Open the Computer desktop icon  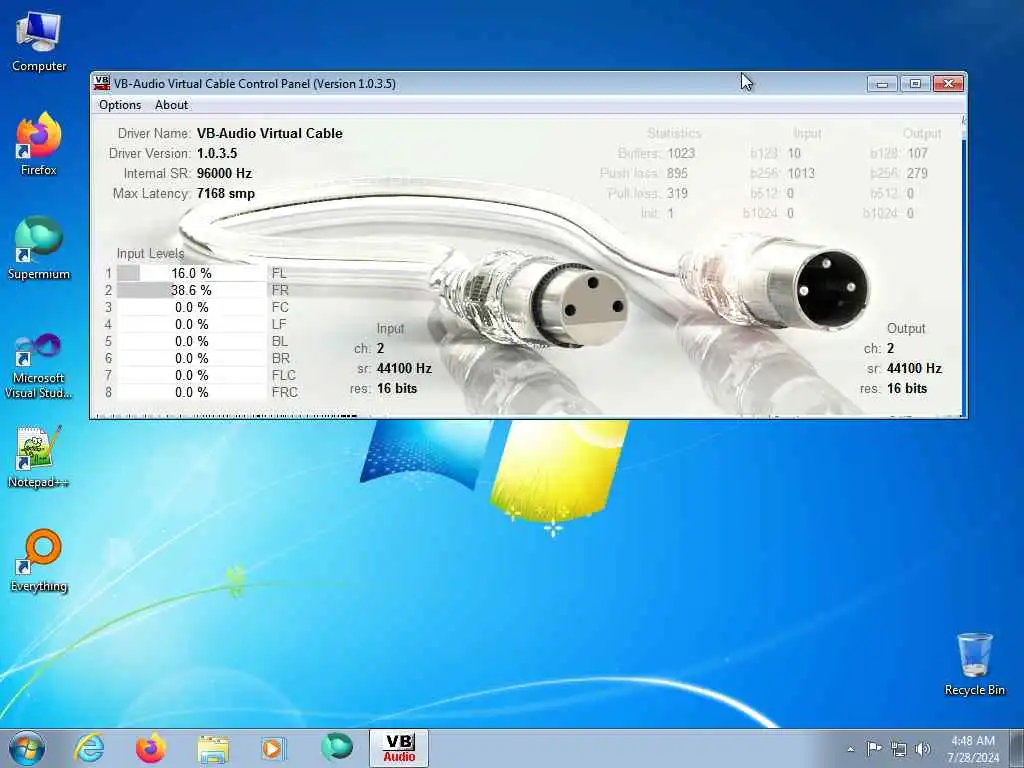point(39,42)
